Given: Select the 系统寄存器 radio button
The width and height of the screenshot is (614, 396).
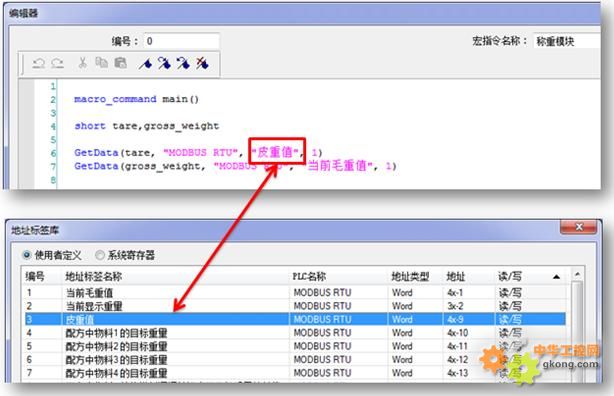Looking at the screenshot, I should (100, 255).
